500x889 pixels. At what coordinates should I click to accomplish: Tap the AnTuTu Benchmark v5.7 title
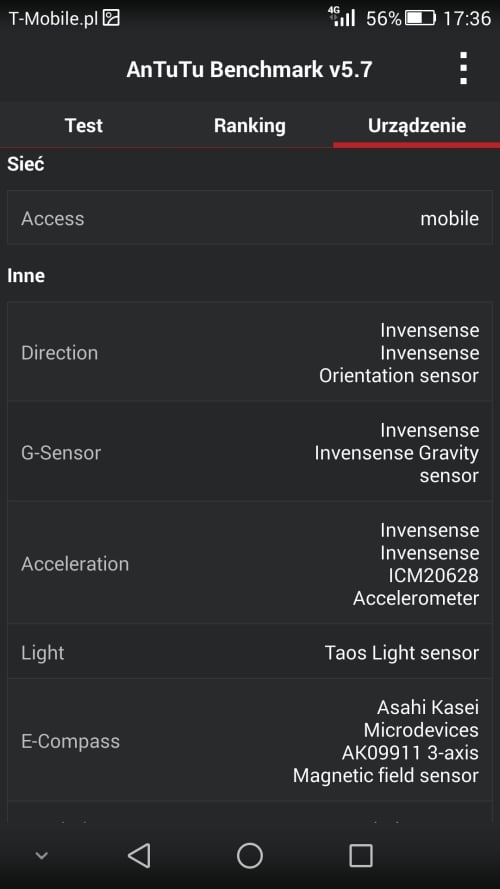[x=249, y=69]
